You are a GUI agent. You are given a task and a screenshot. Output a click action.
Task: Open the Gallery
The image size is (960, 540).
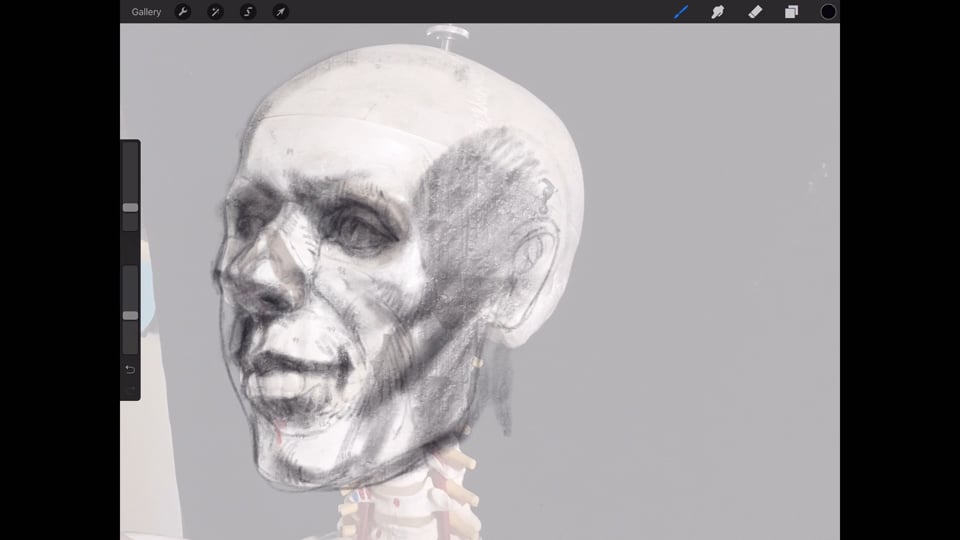146,12
